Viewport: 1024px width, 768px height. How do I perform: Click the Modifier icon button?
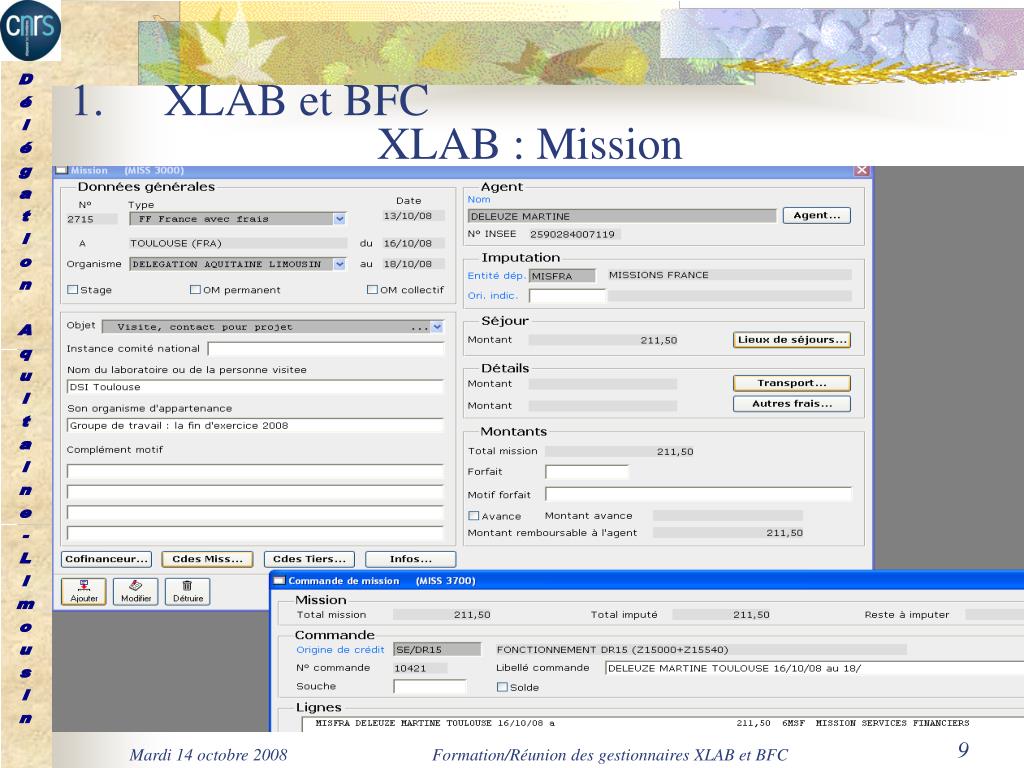pos(136,591)
